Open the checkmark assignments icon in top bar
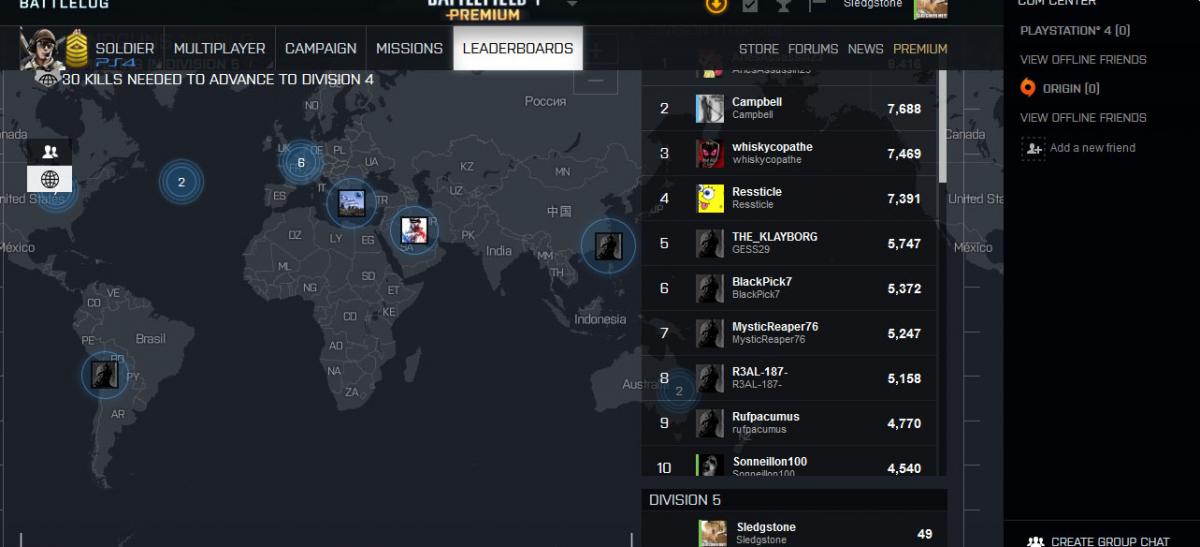The width and height of the screenshot is (1200, 547). [750, 5]
